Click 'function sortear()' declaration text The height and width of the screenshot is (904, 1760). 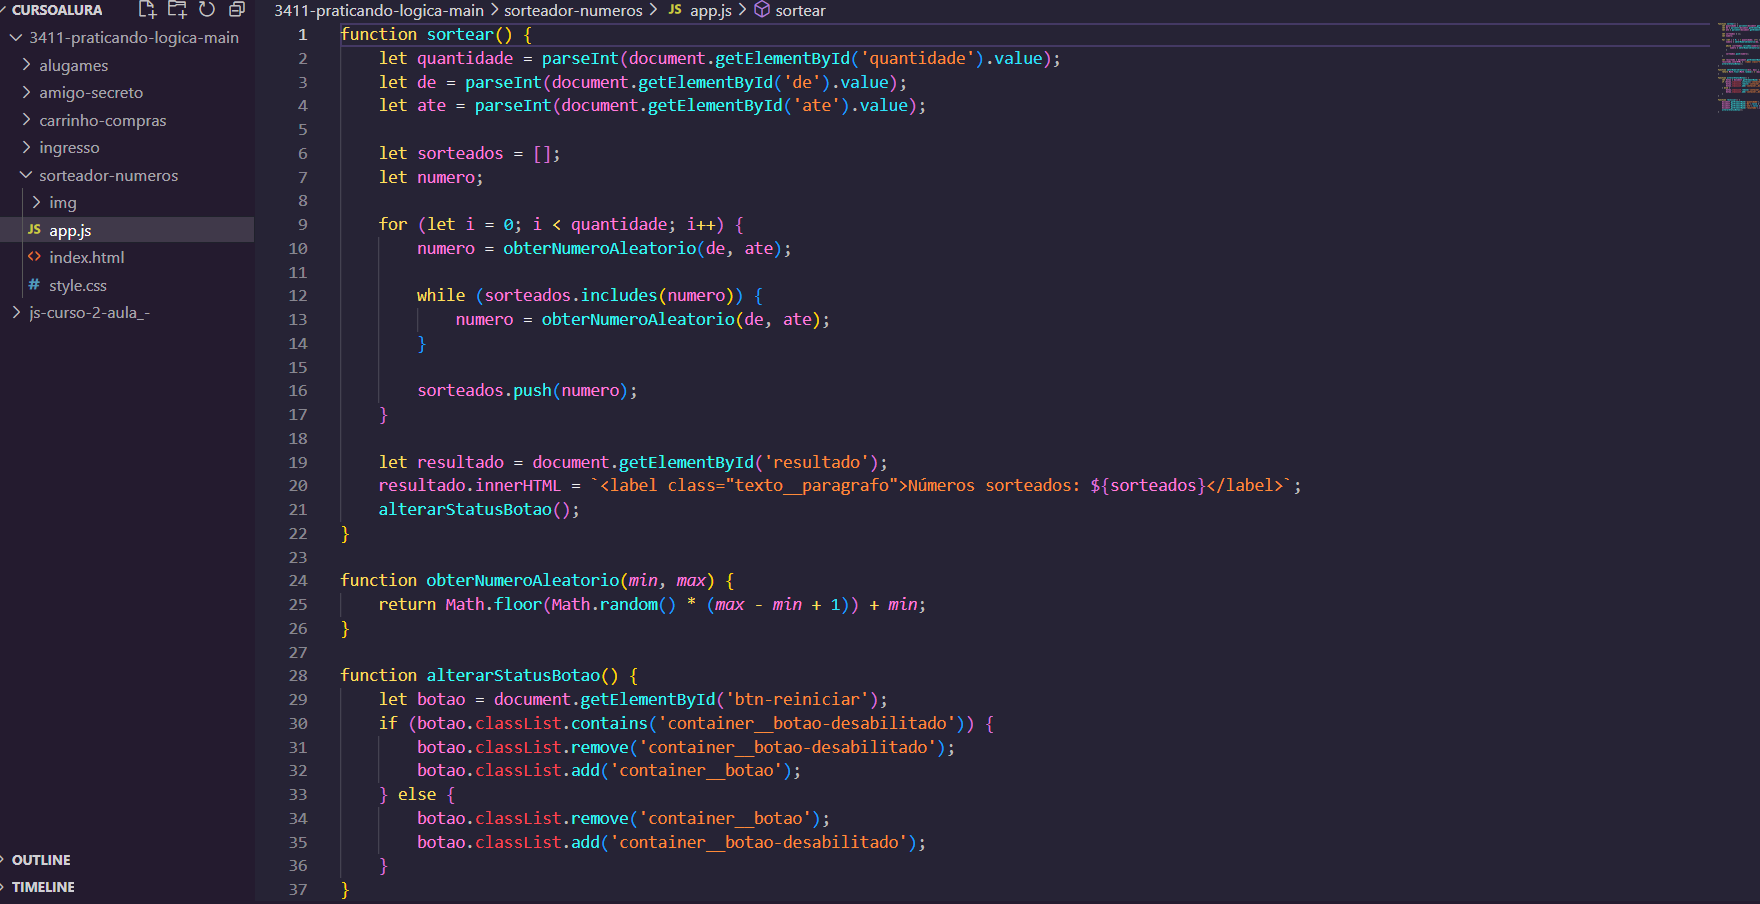(426, 34)
